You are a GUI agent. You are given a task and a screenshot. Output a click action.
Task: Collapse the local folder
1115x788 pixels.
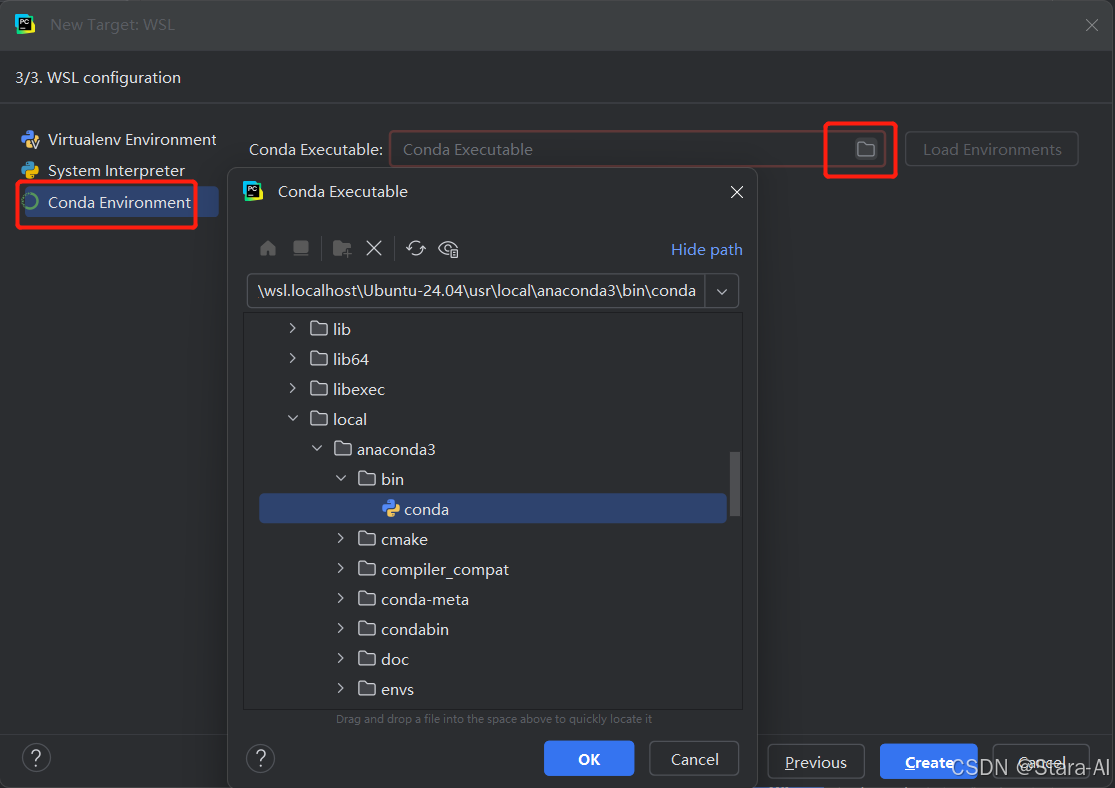292,418
